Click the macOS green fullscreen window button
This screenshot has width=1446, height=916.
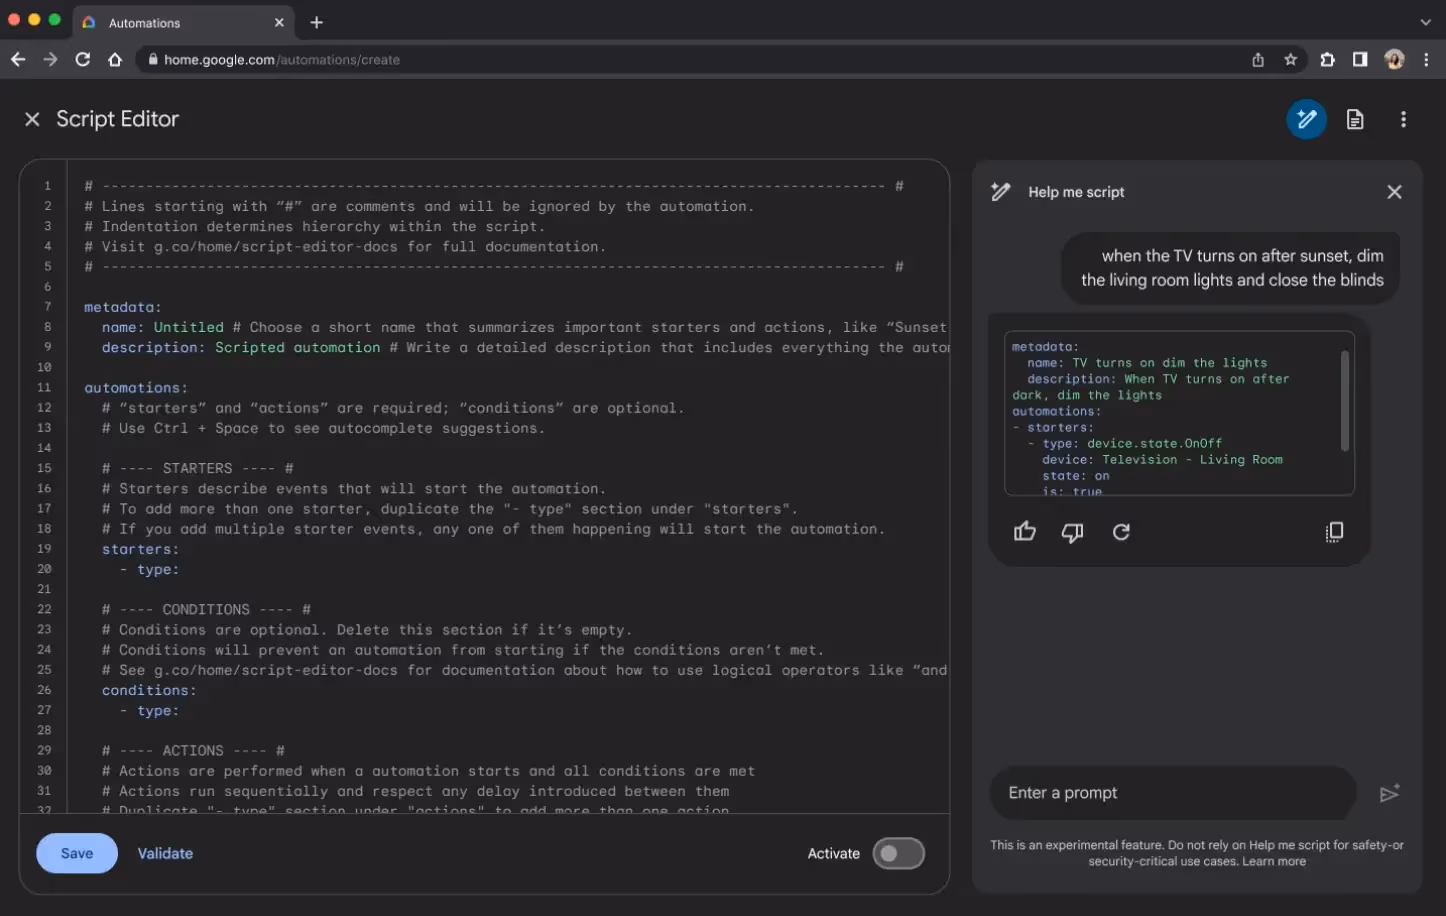(x=54, y=20)
